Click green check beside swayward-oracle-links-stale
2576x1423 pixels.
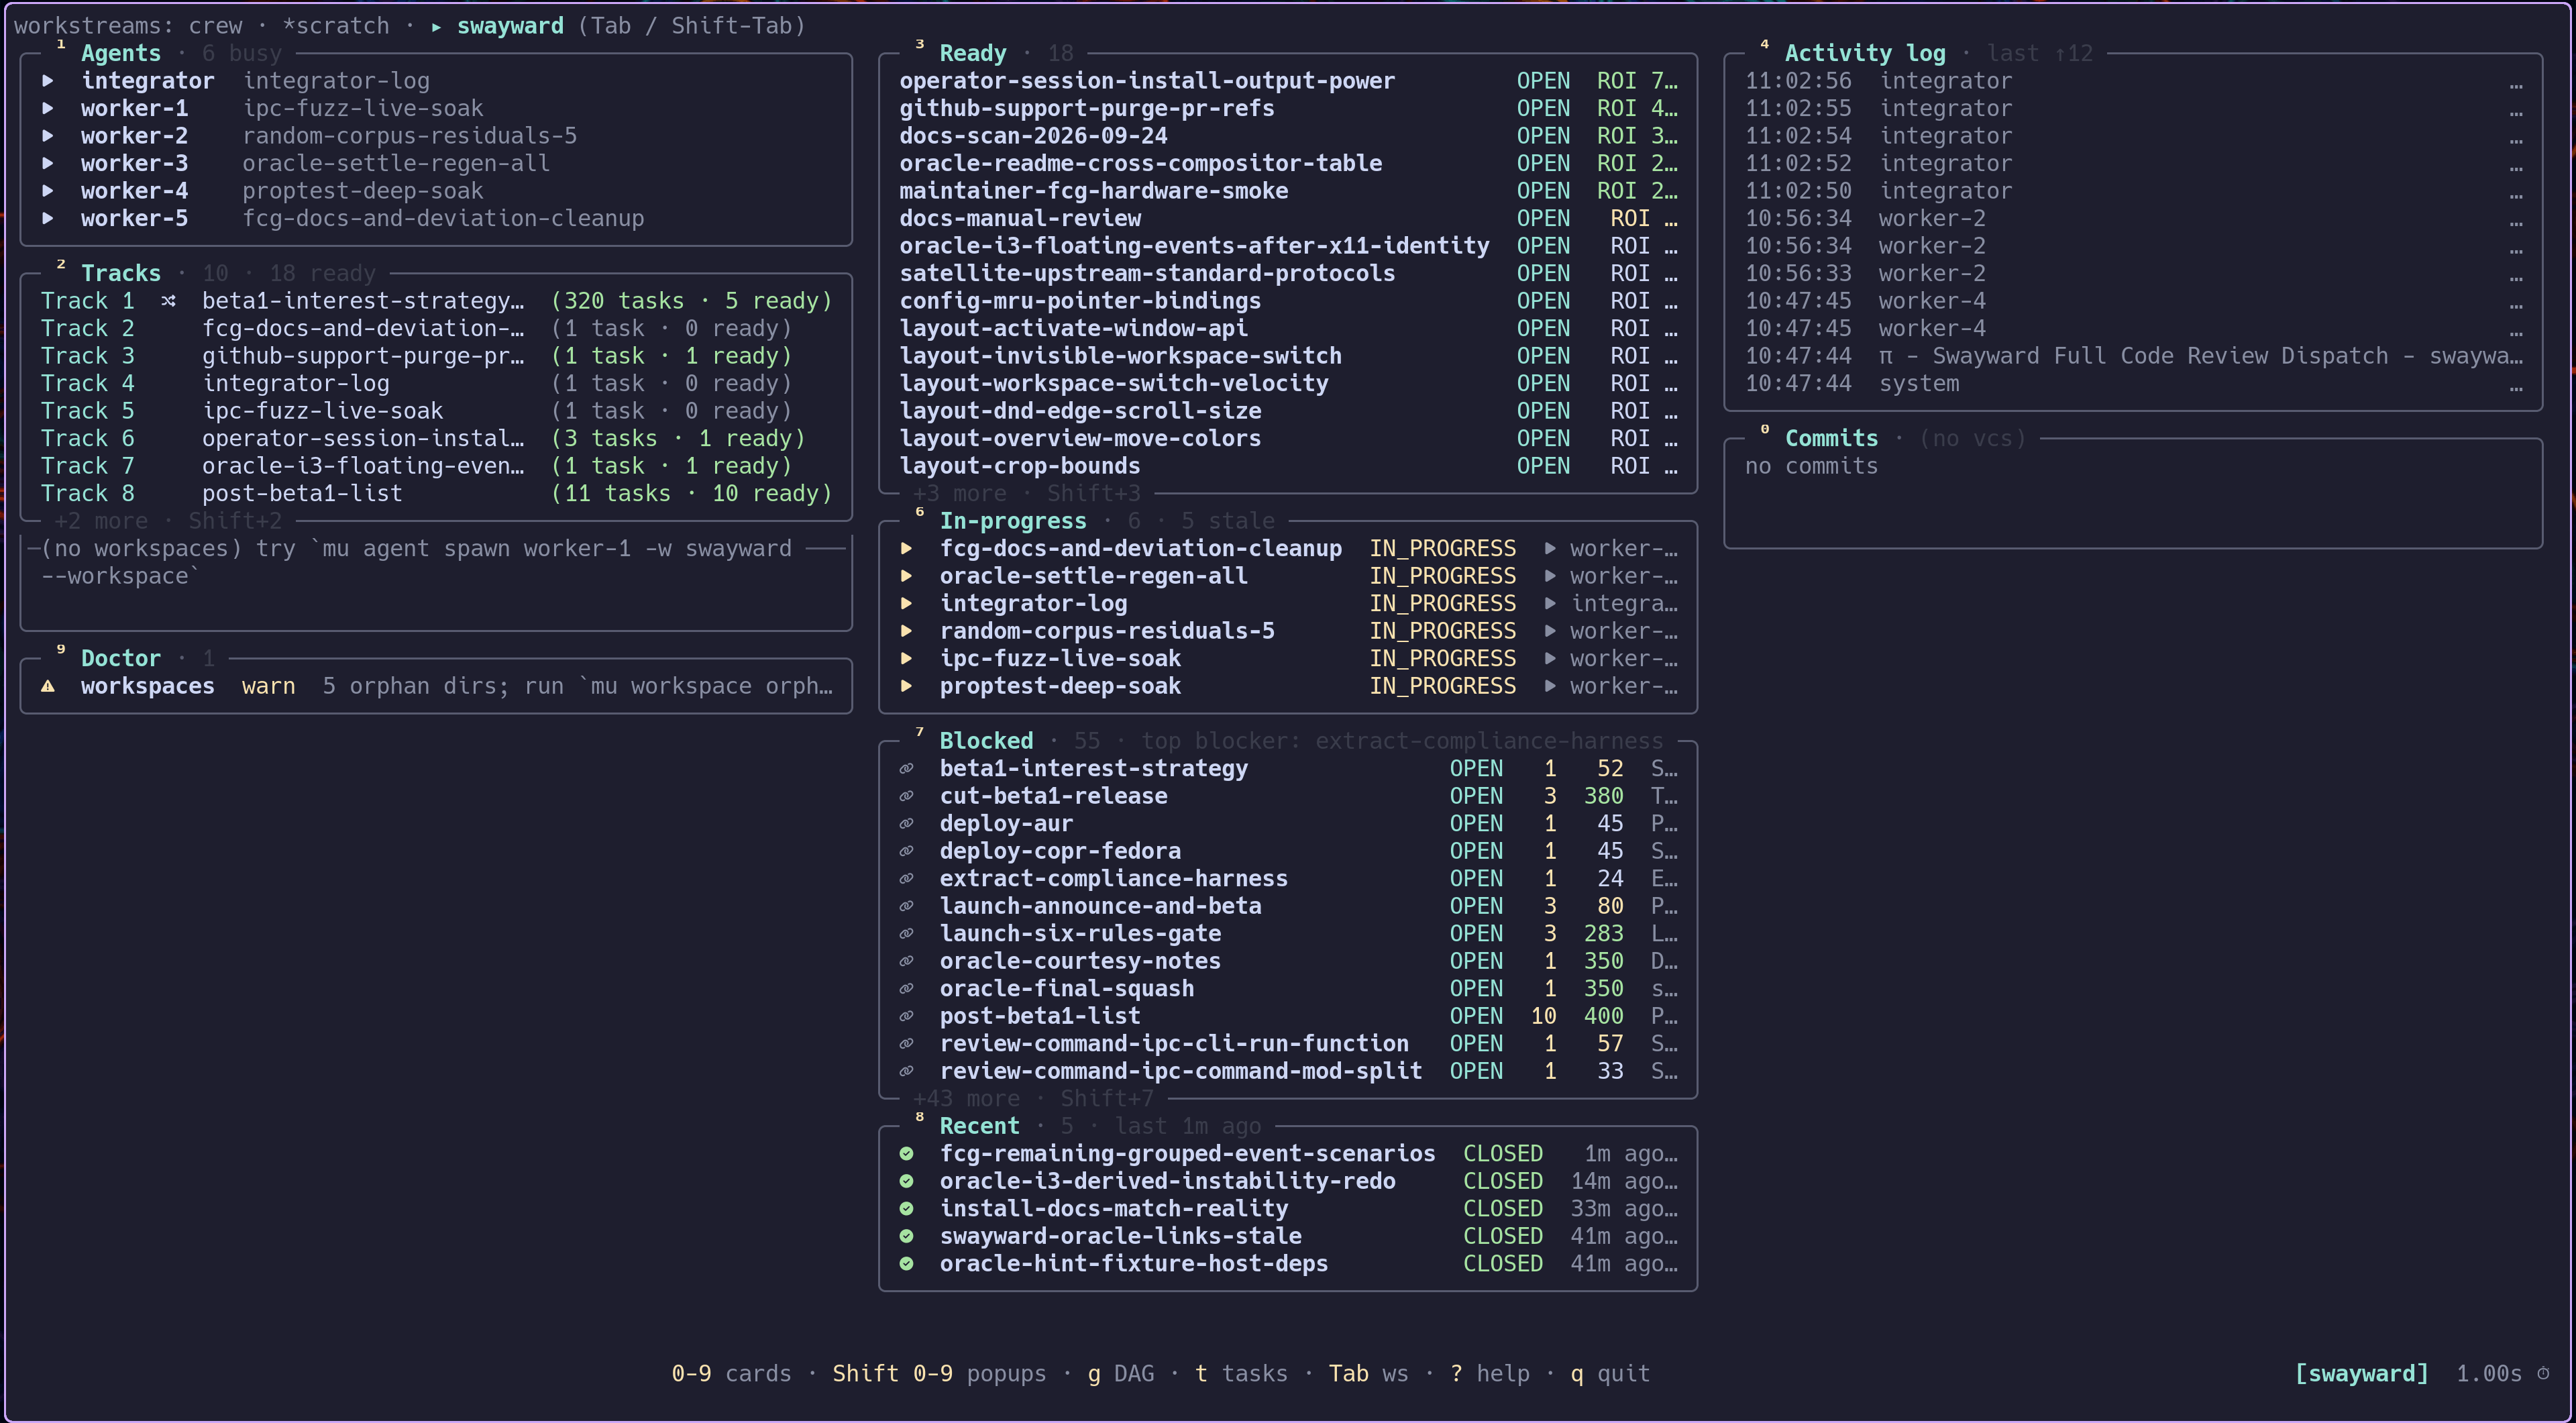(x=906, y=1237)
